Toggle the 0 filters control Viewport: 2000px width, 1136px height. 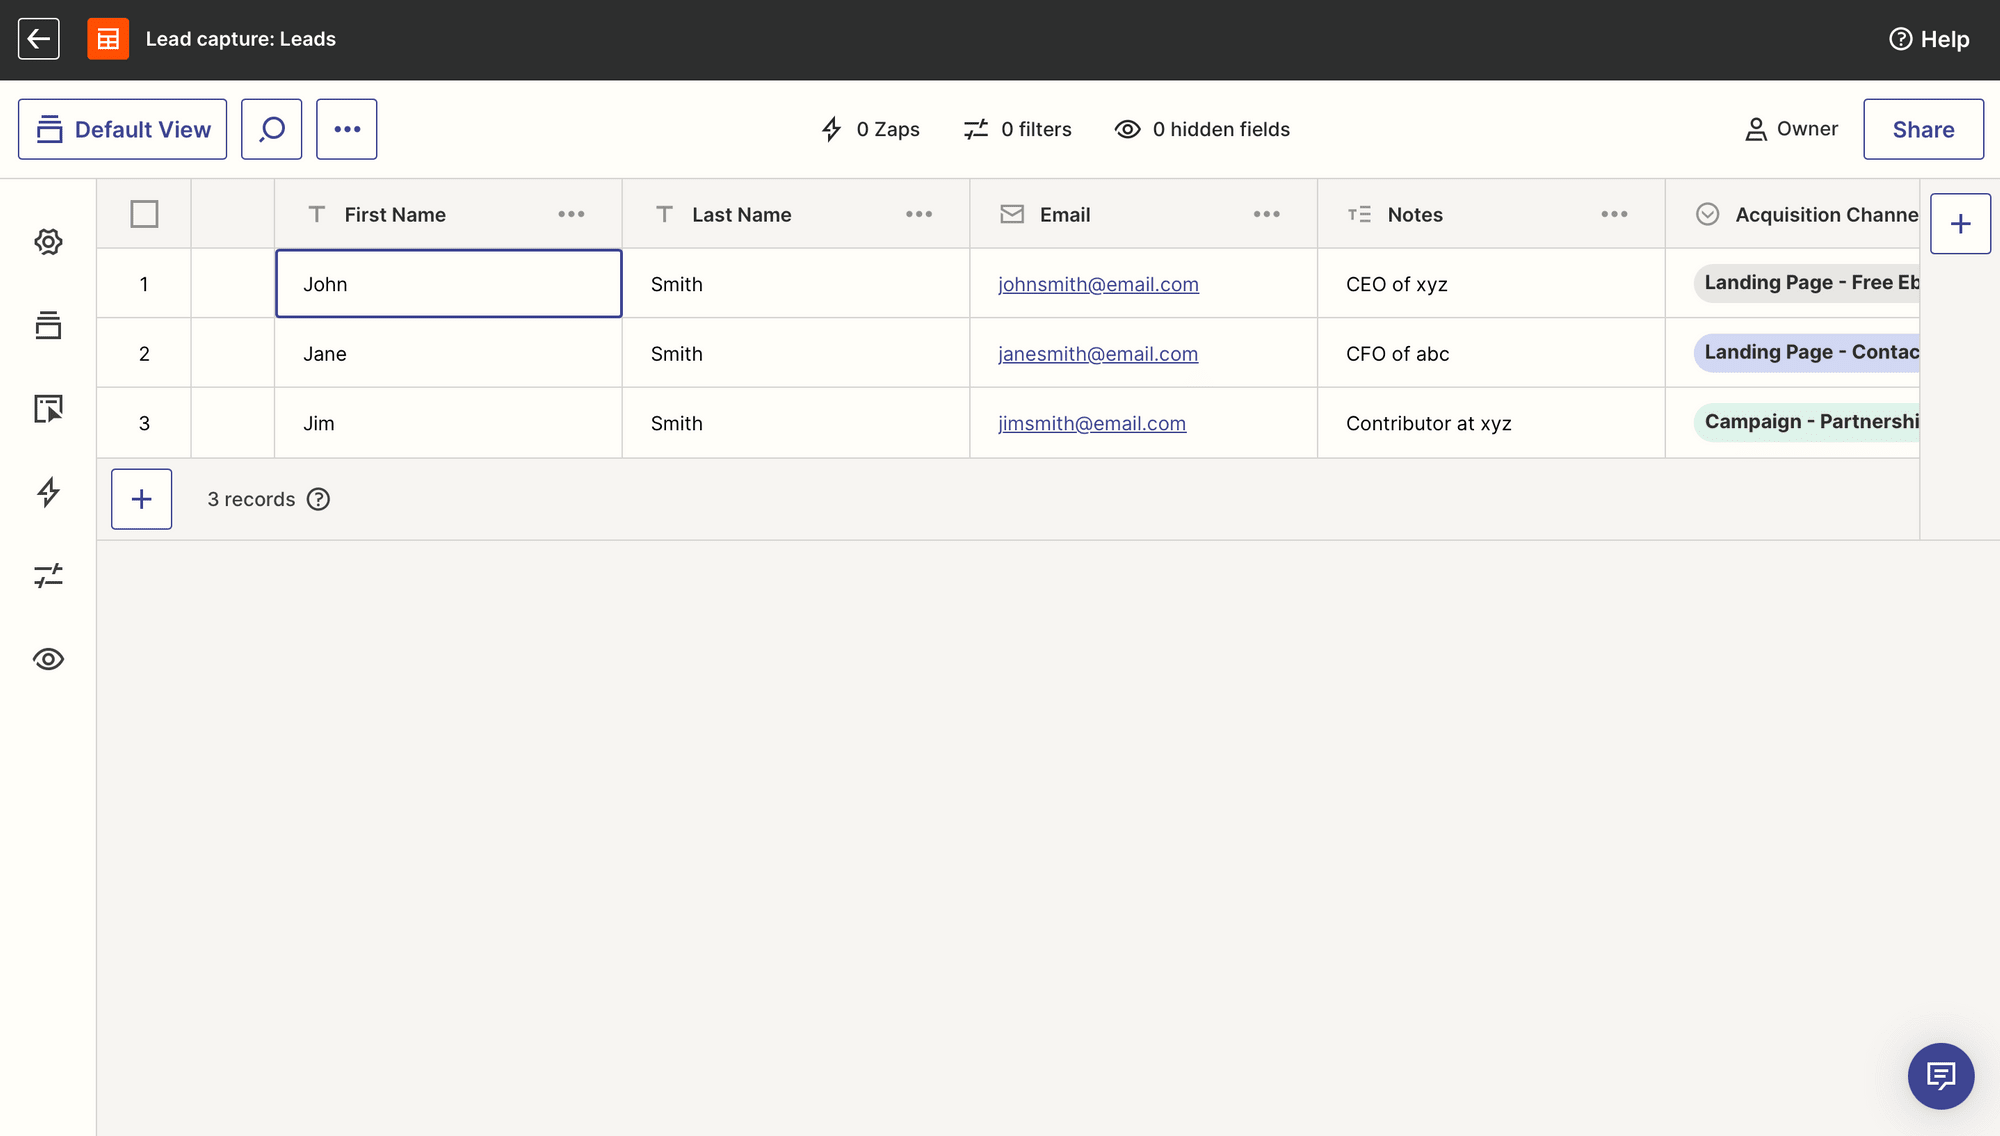pyautogui.click(x=1017, y=129)
